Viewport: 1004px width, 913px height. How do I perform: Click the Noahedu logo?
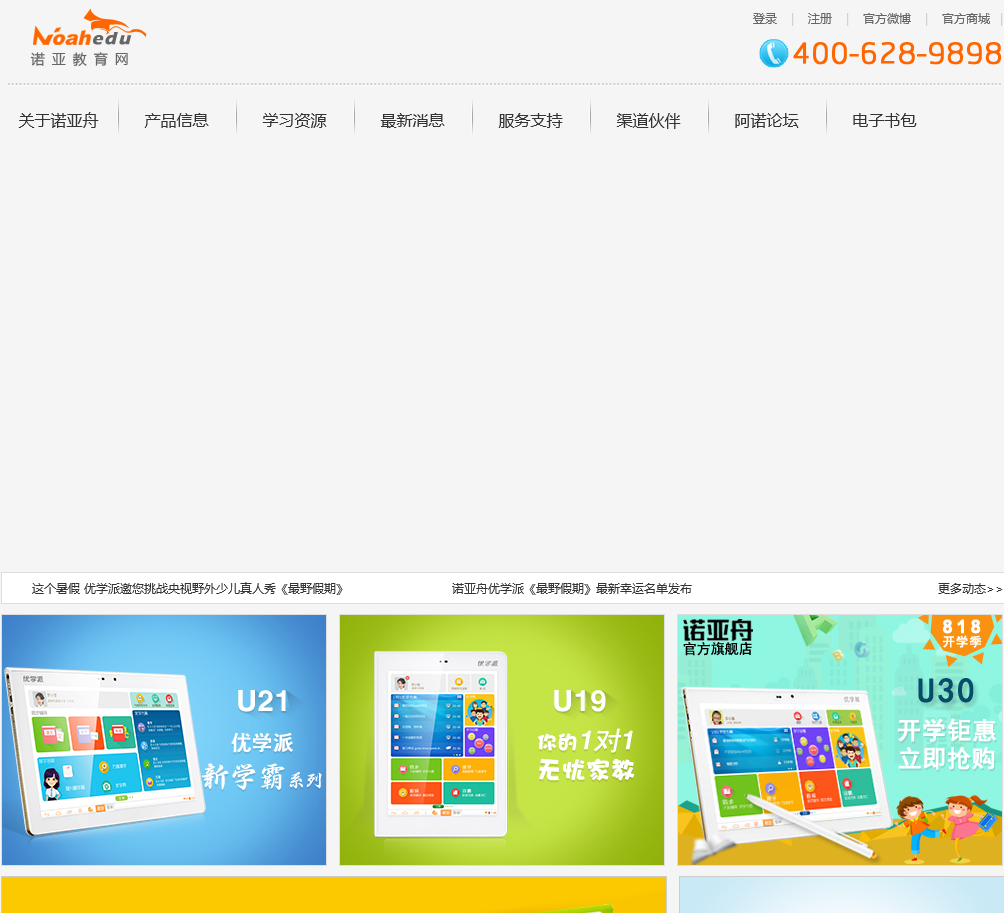(88, 38)
